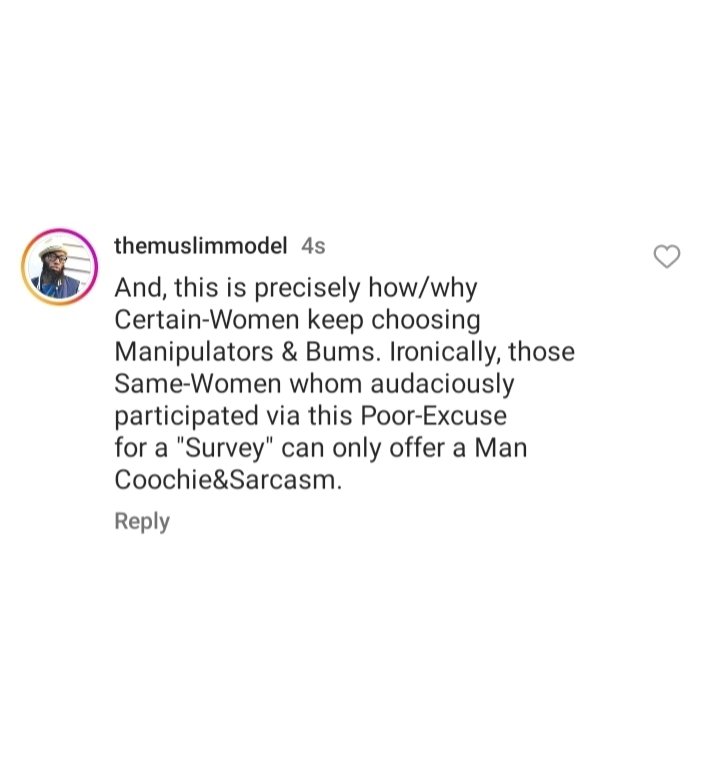Click the 4s timestamp next to username
The height and width of the screenshot is (777, 720).
point(313,245)
